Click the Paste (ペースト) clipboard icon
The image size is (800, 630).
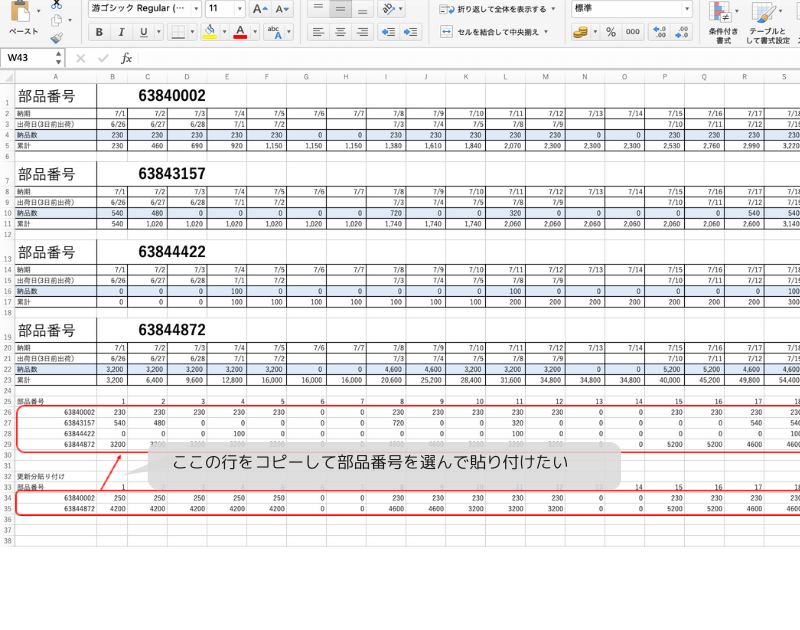(x=21, y=16)
